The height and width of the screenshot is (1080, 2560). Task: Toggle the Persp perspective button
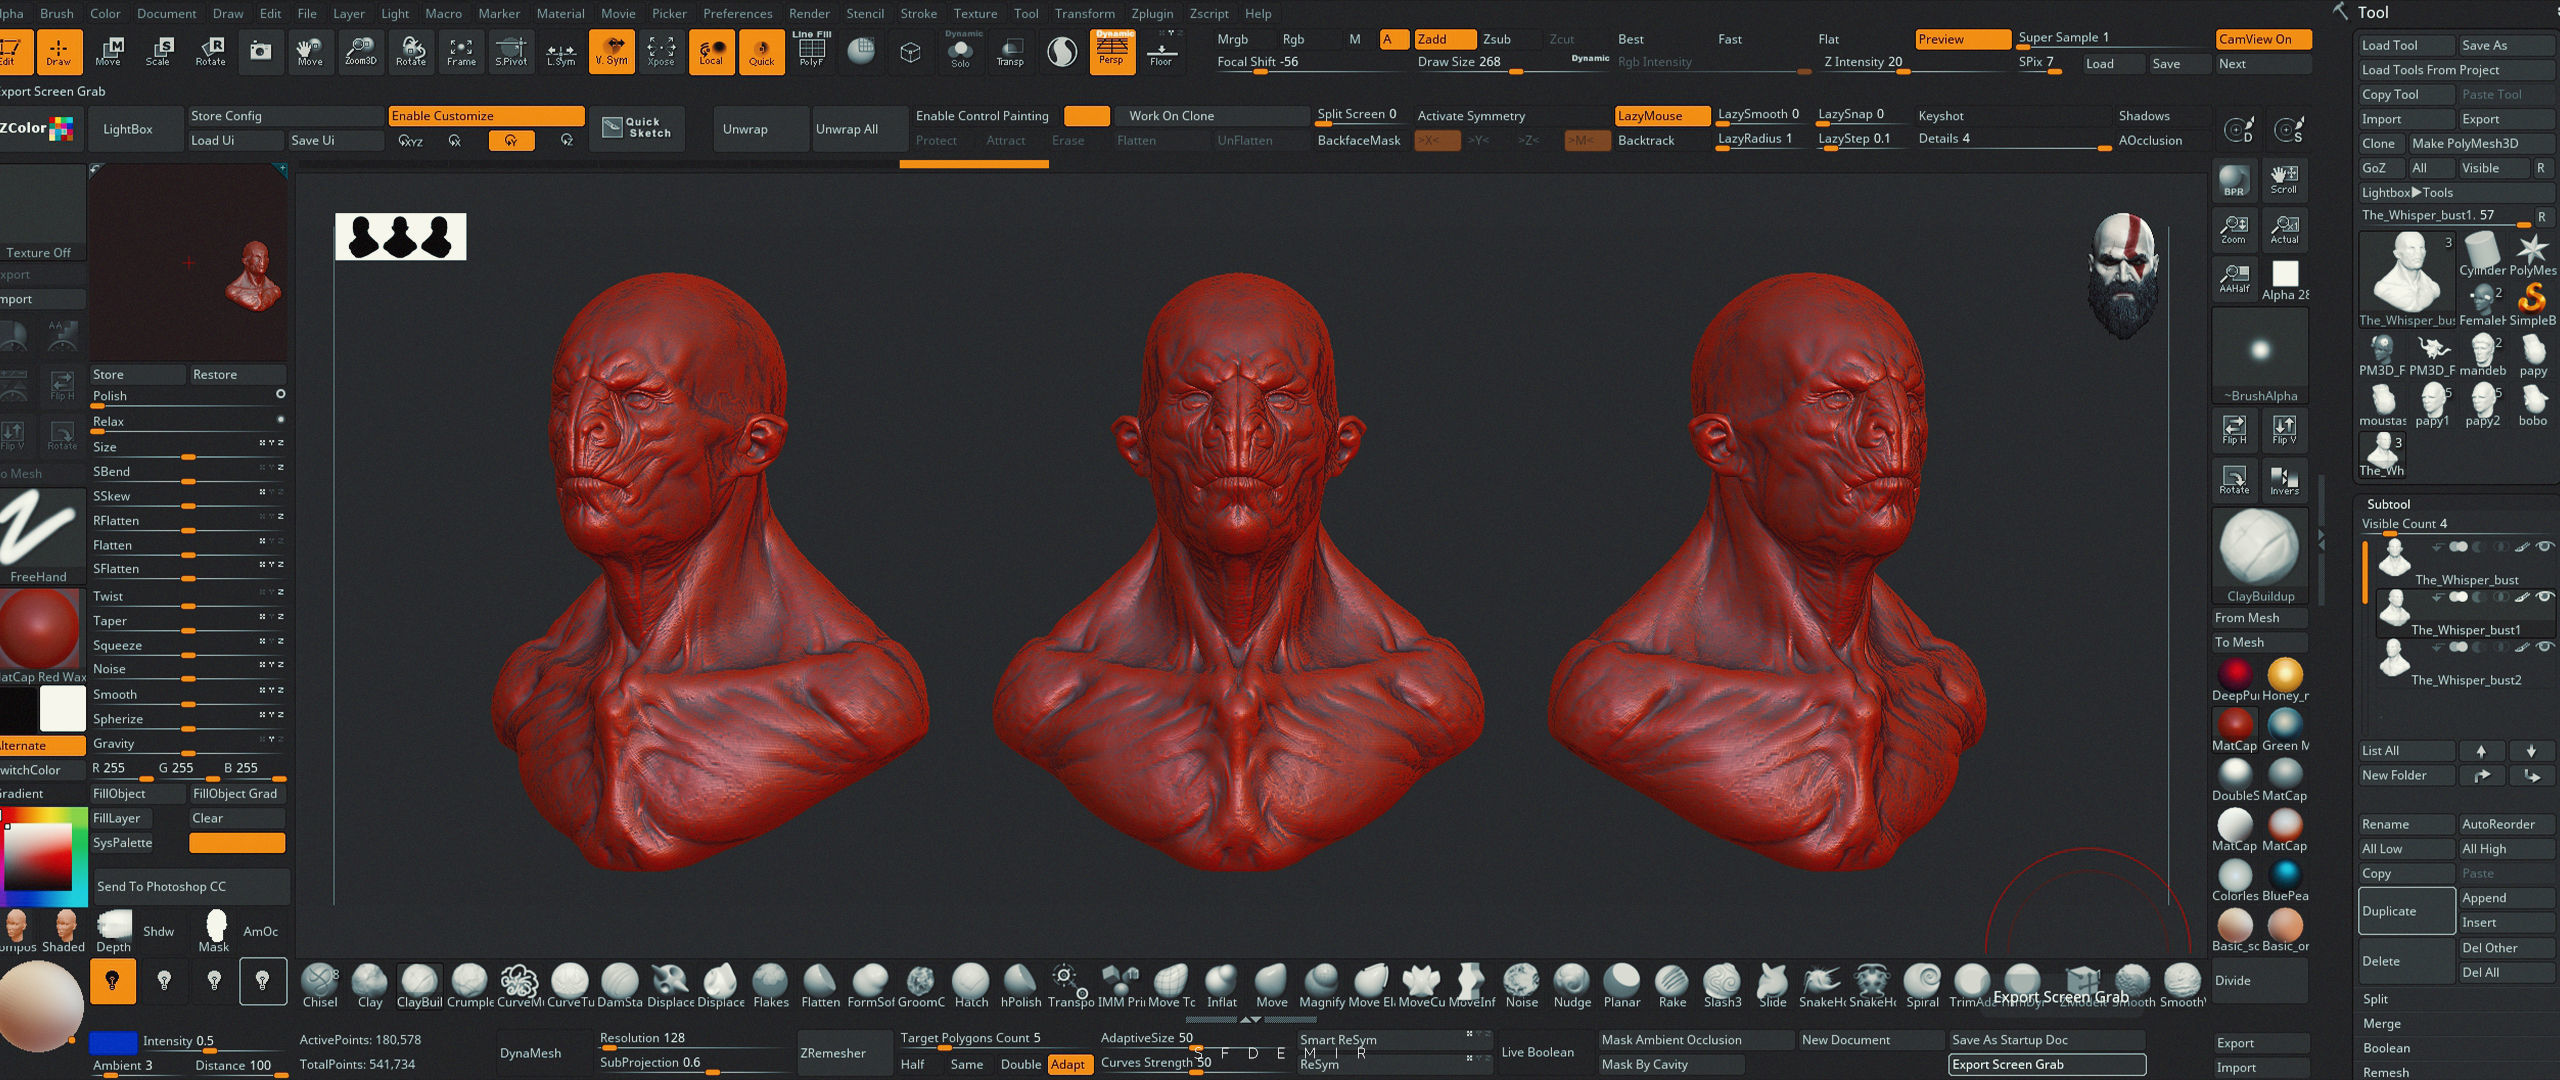(x=1111, y=51)
